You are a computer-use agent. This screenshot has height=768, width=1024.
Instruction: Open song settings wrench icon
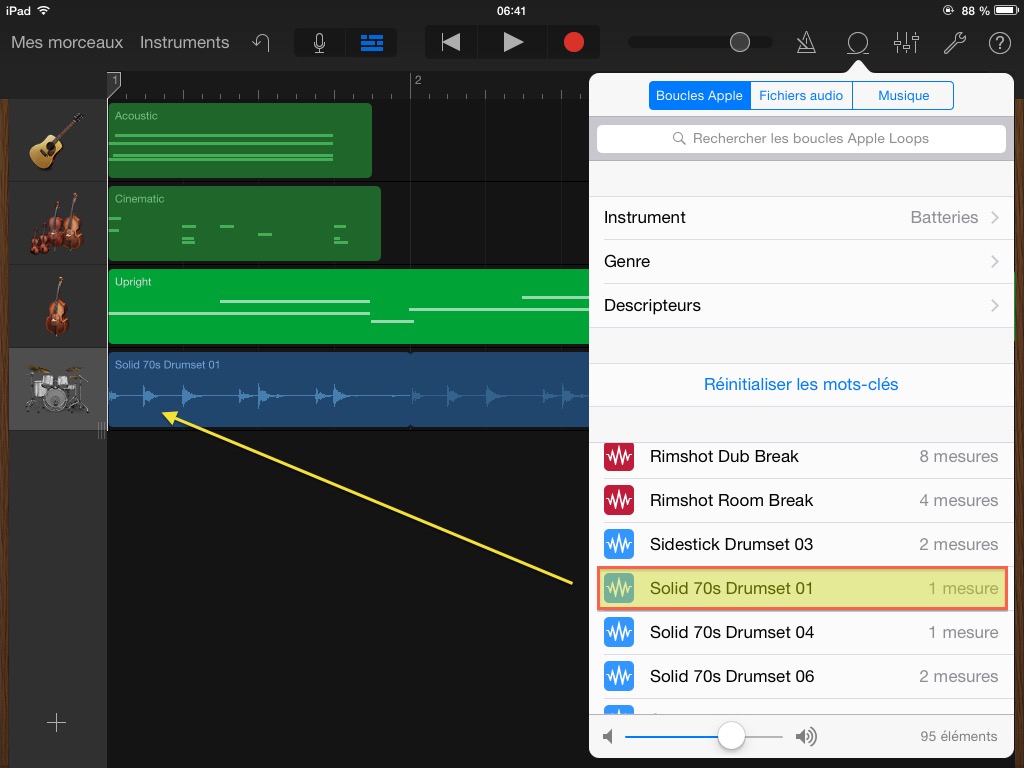955,43
